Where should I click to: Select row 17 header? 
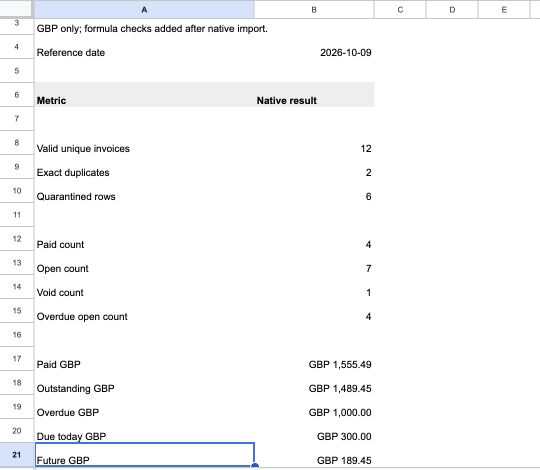click(17, 359)
